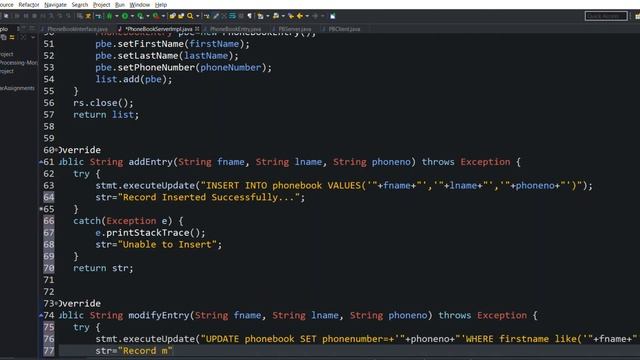This screenshot has width=640, height=360.
Task: Open the Search magnifier tool
Action: pyautogui.click(x=190, y=16)
